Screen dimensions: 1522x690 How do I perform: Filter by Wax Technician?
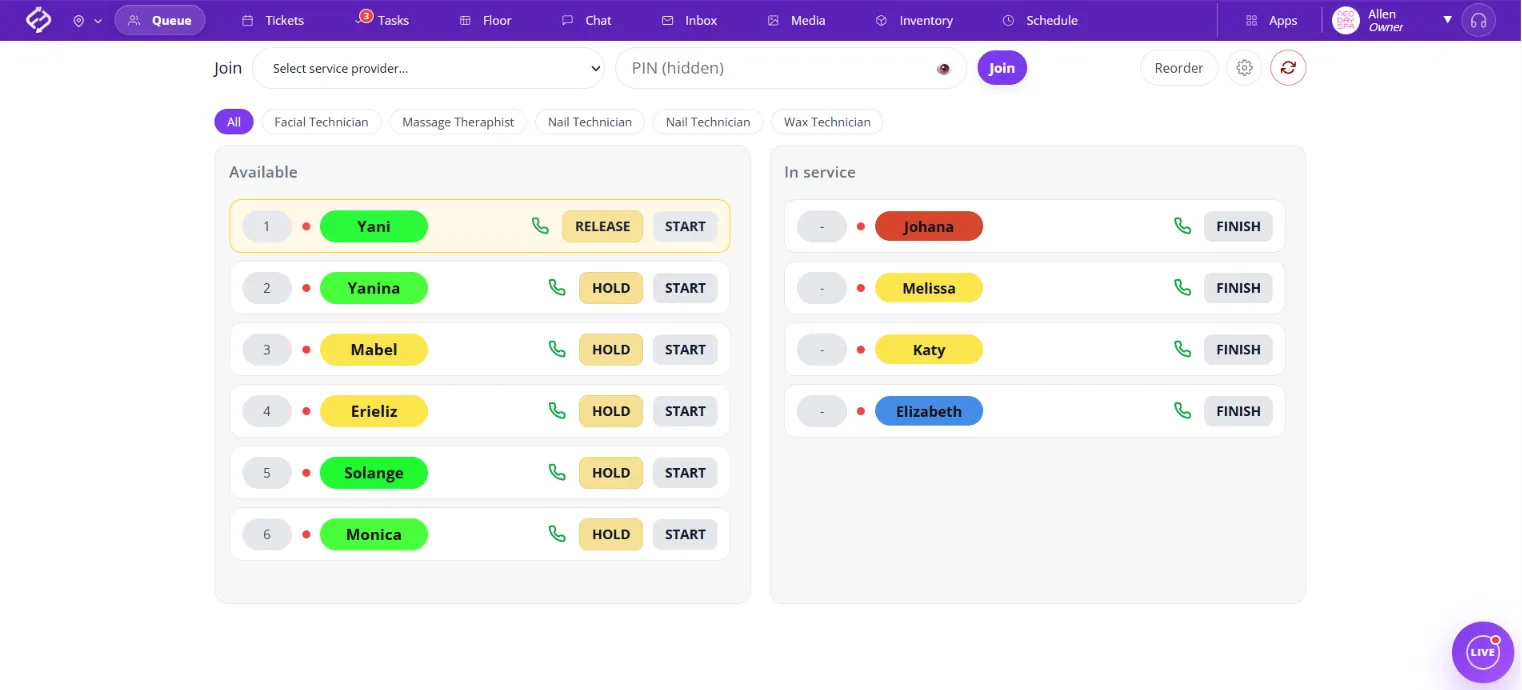tap(827, 122)
